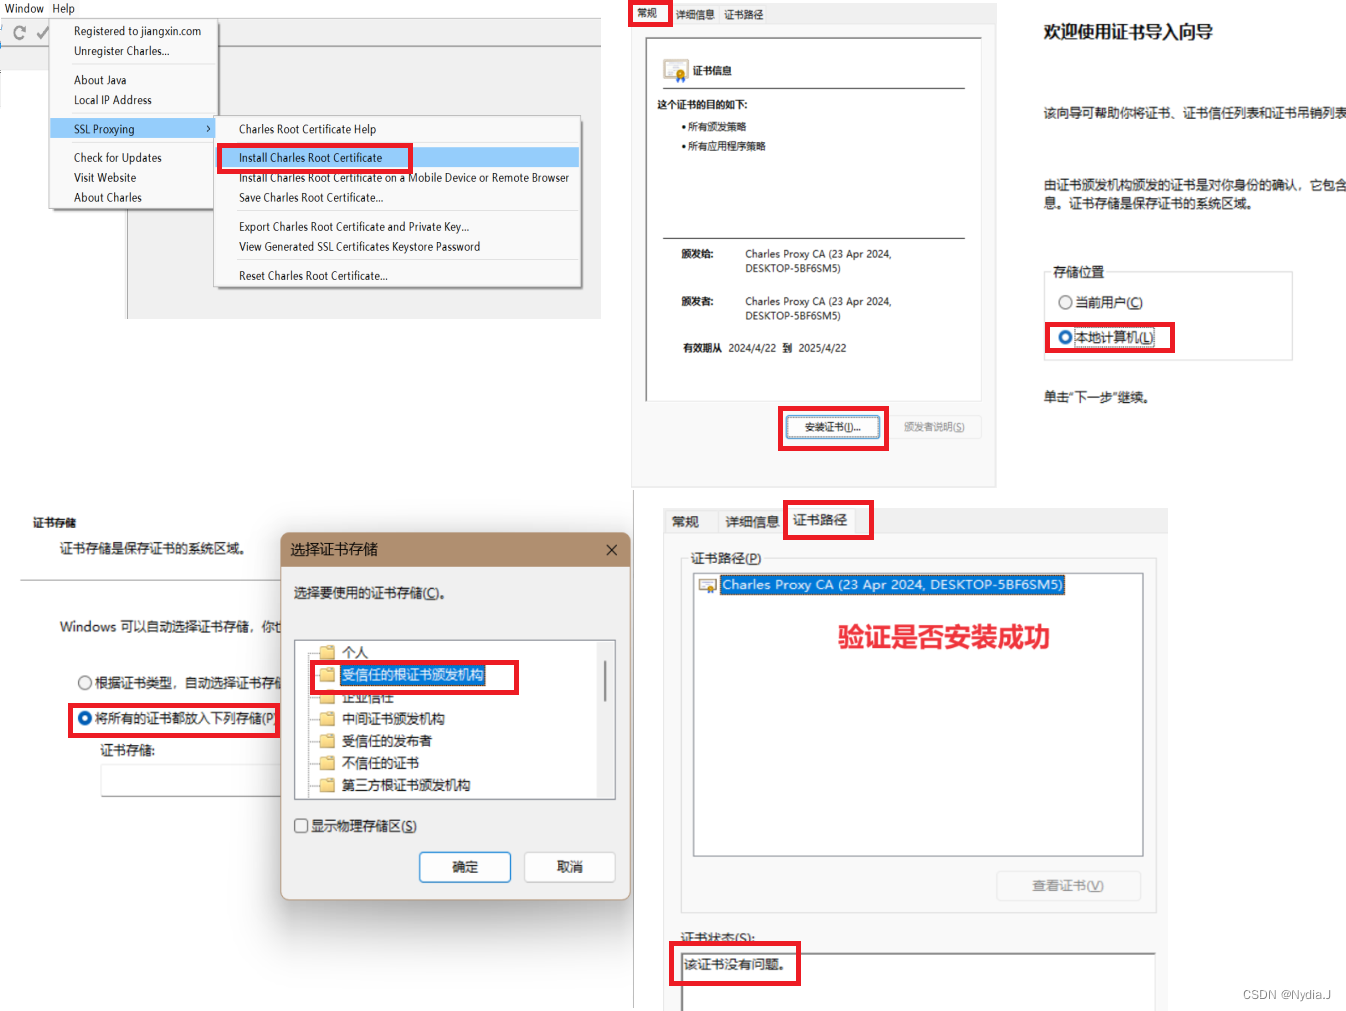Image resolution: width=1346 pixels, height=1011 pixels.
Task: Click folder icon next to 中间证书颁发机构
Action: pyautogui.click(x=327, y=719)
